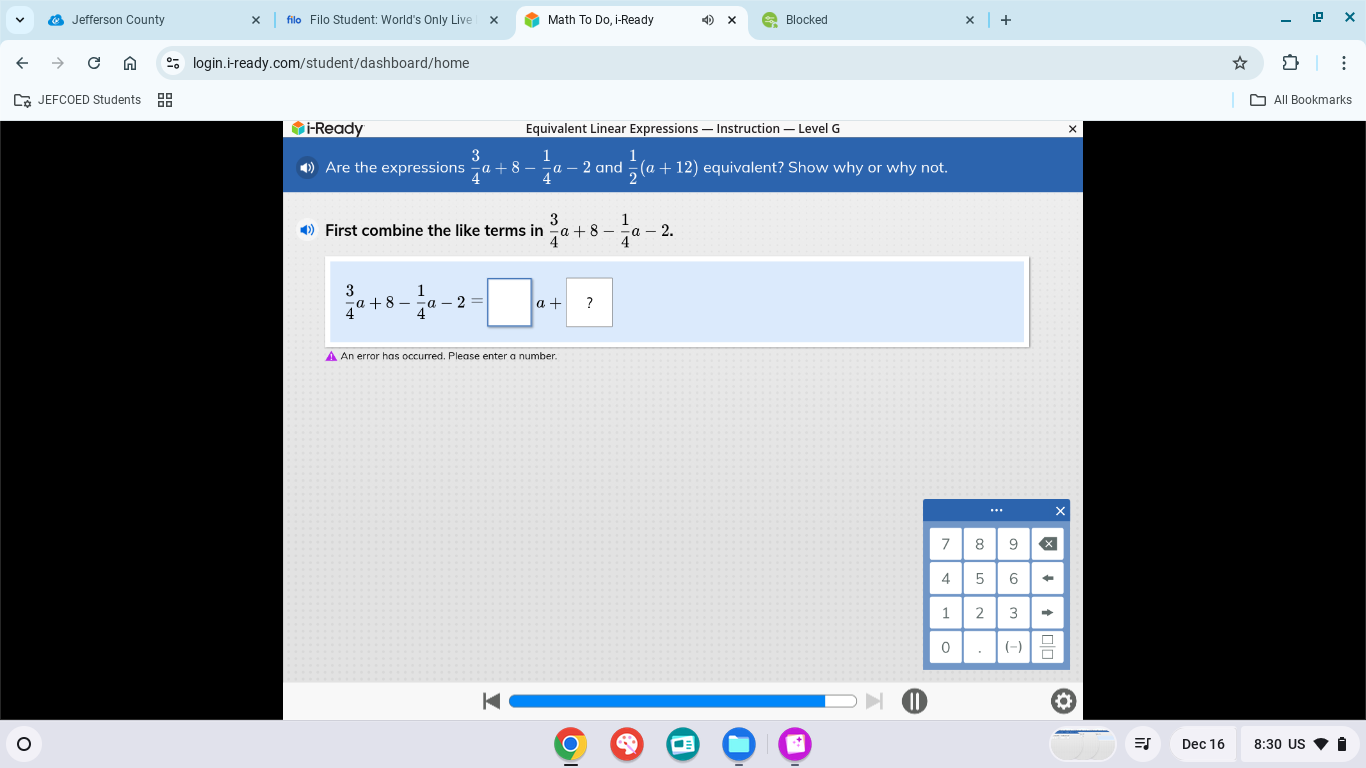Open the keypad options via the ellipsis
The image size is (1366, 768).
(x=996, y=510)
